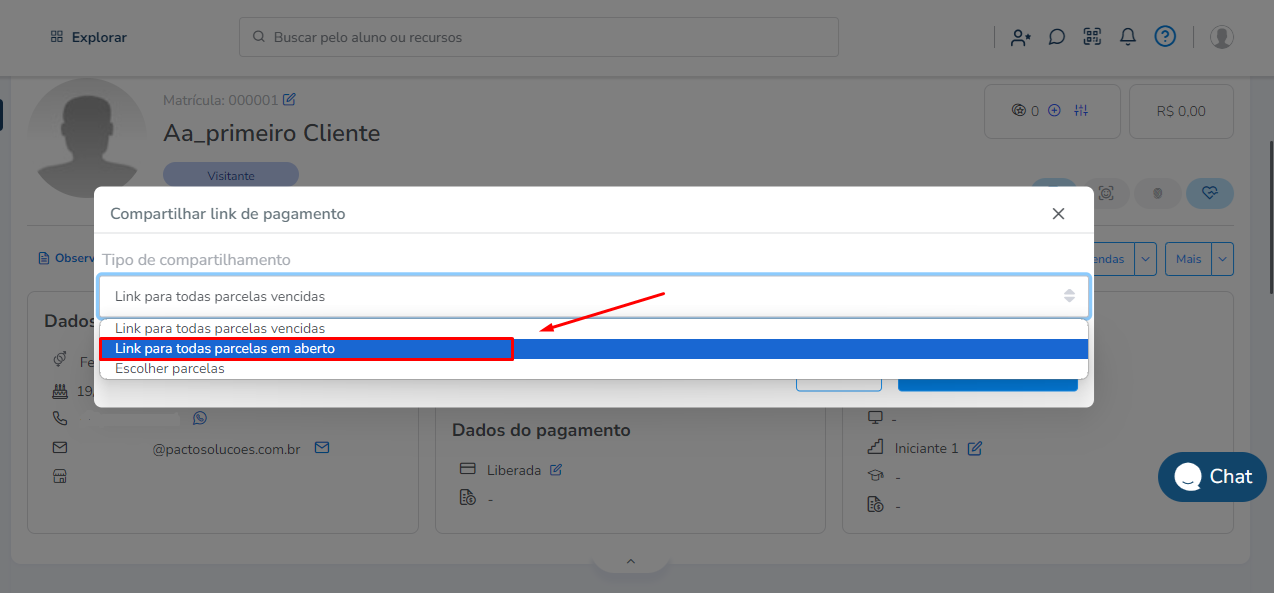Close the Compartilhar link de pagamento dialog

click(1058, 214)
